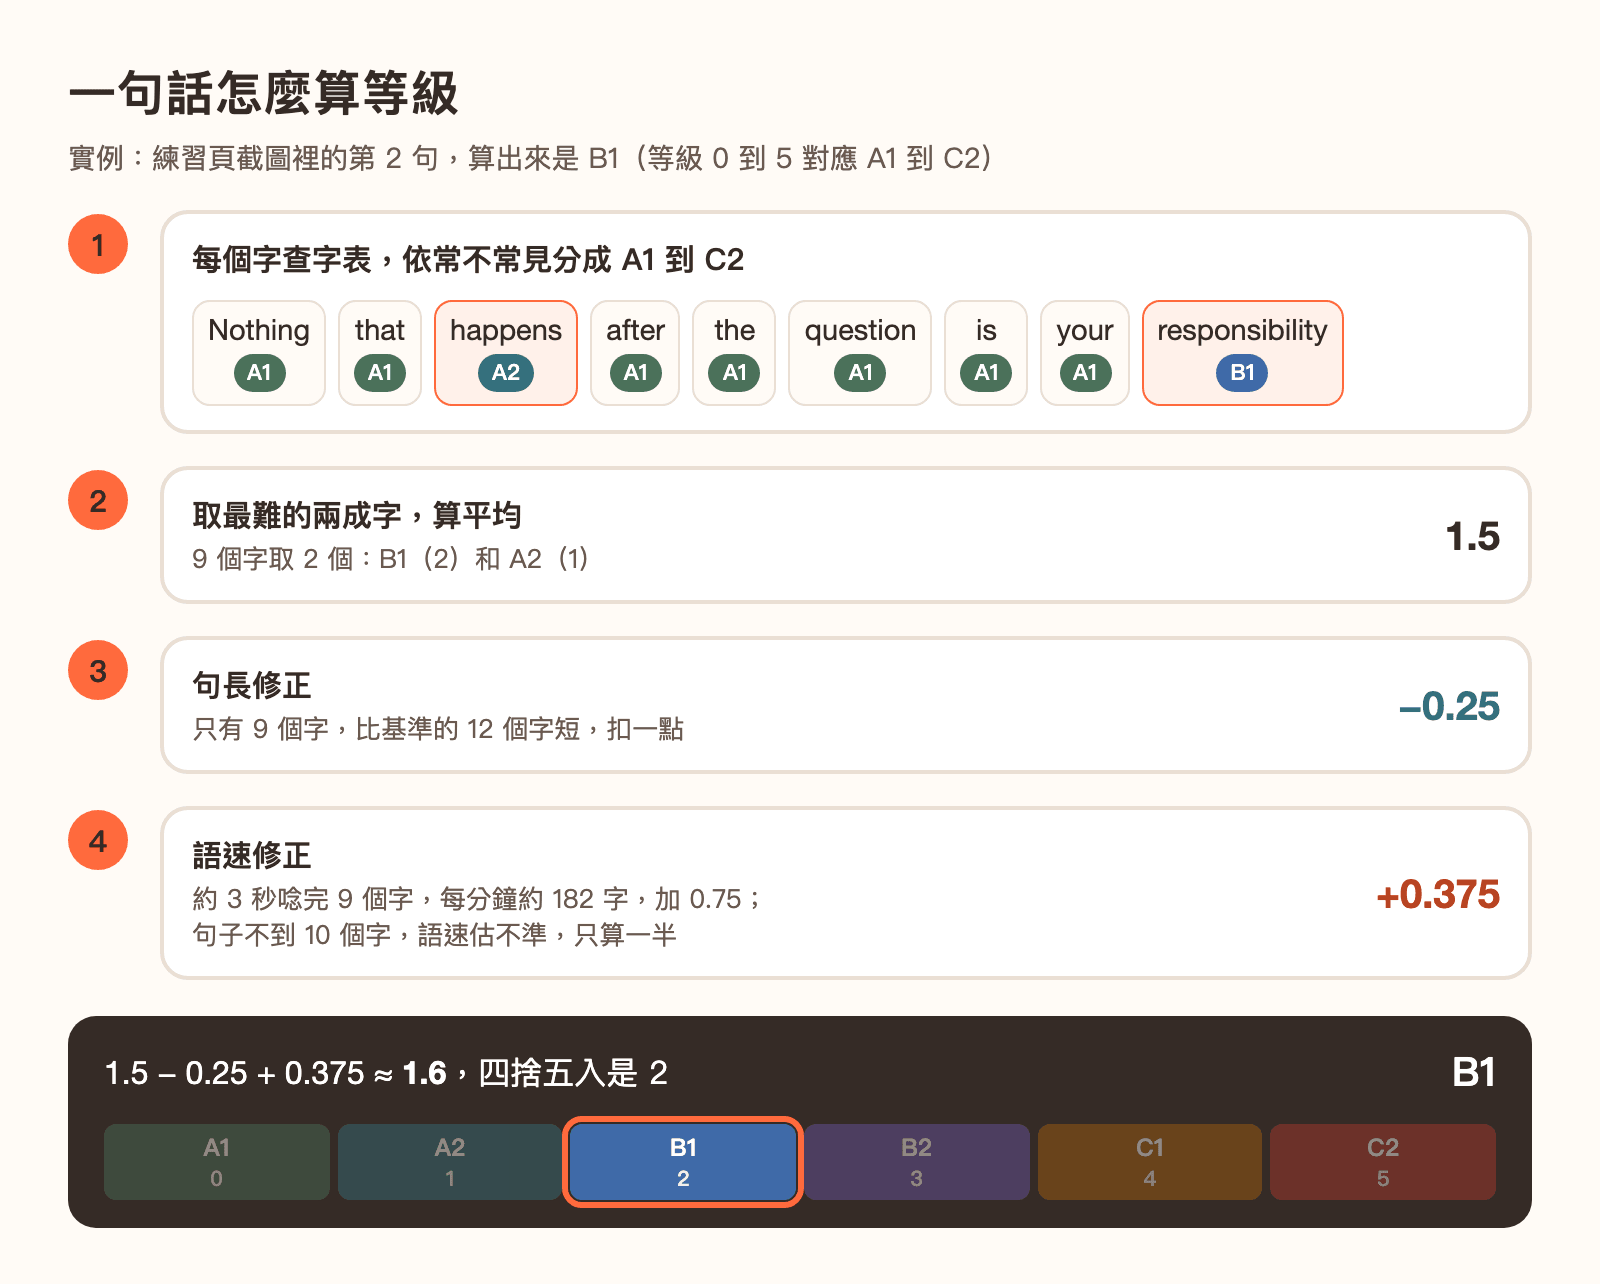
Task: Click the A2 badge under 'happens'
Action: coord(506,373)
